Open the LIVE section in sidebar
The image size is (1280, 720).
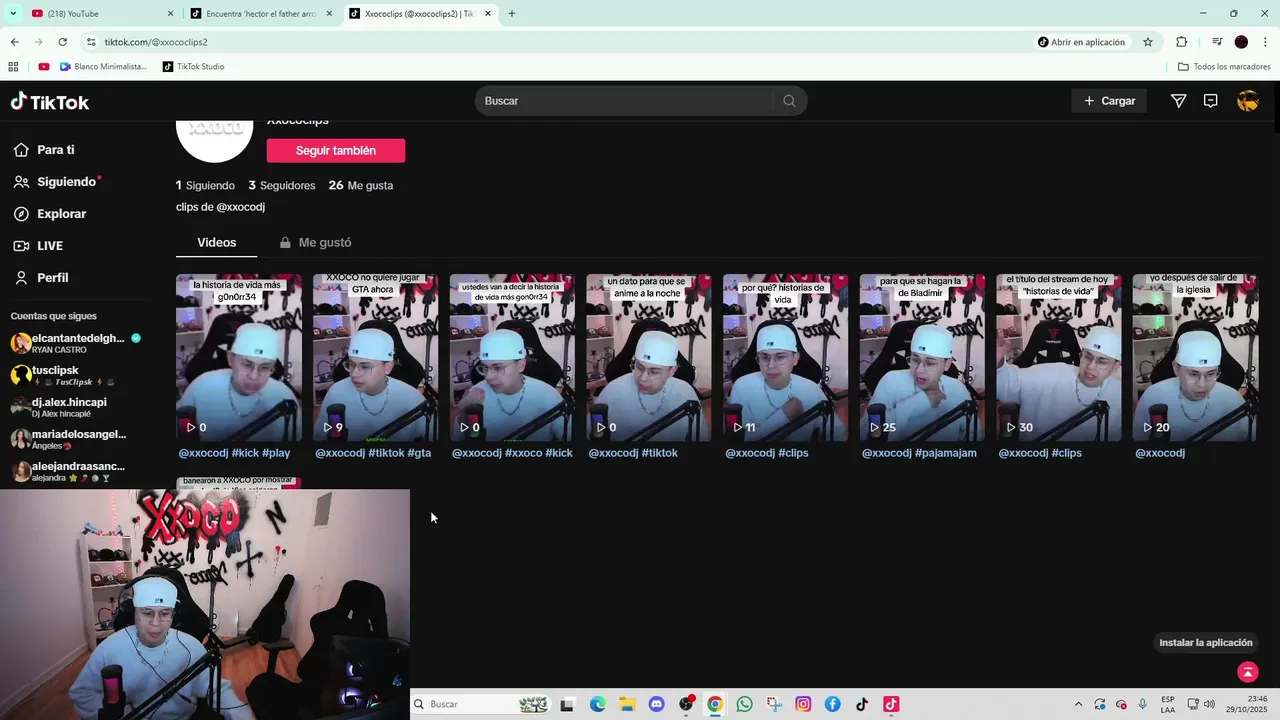38,246
